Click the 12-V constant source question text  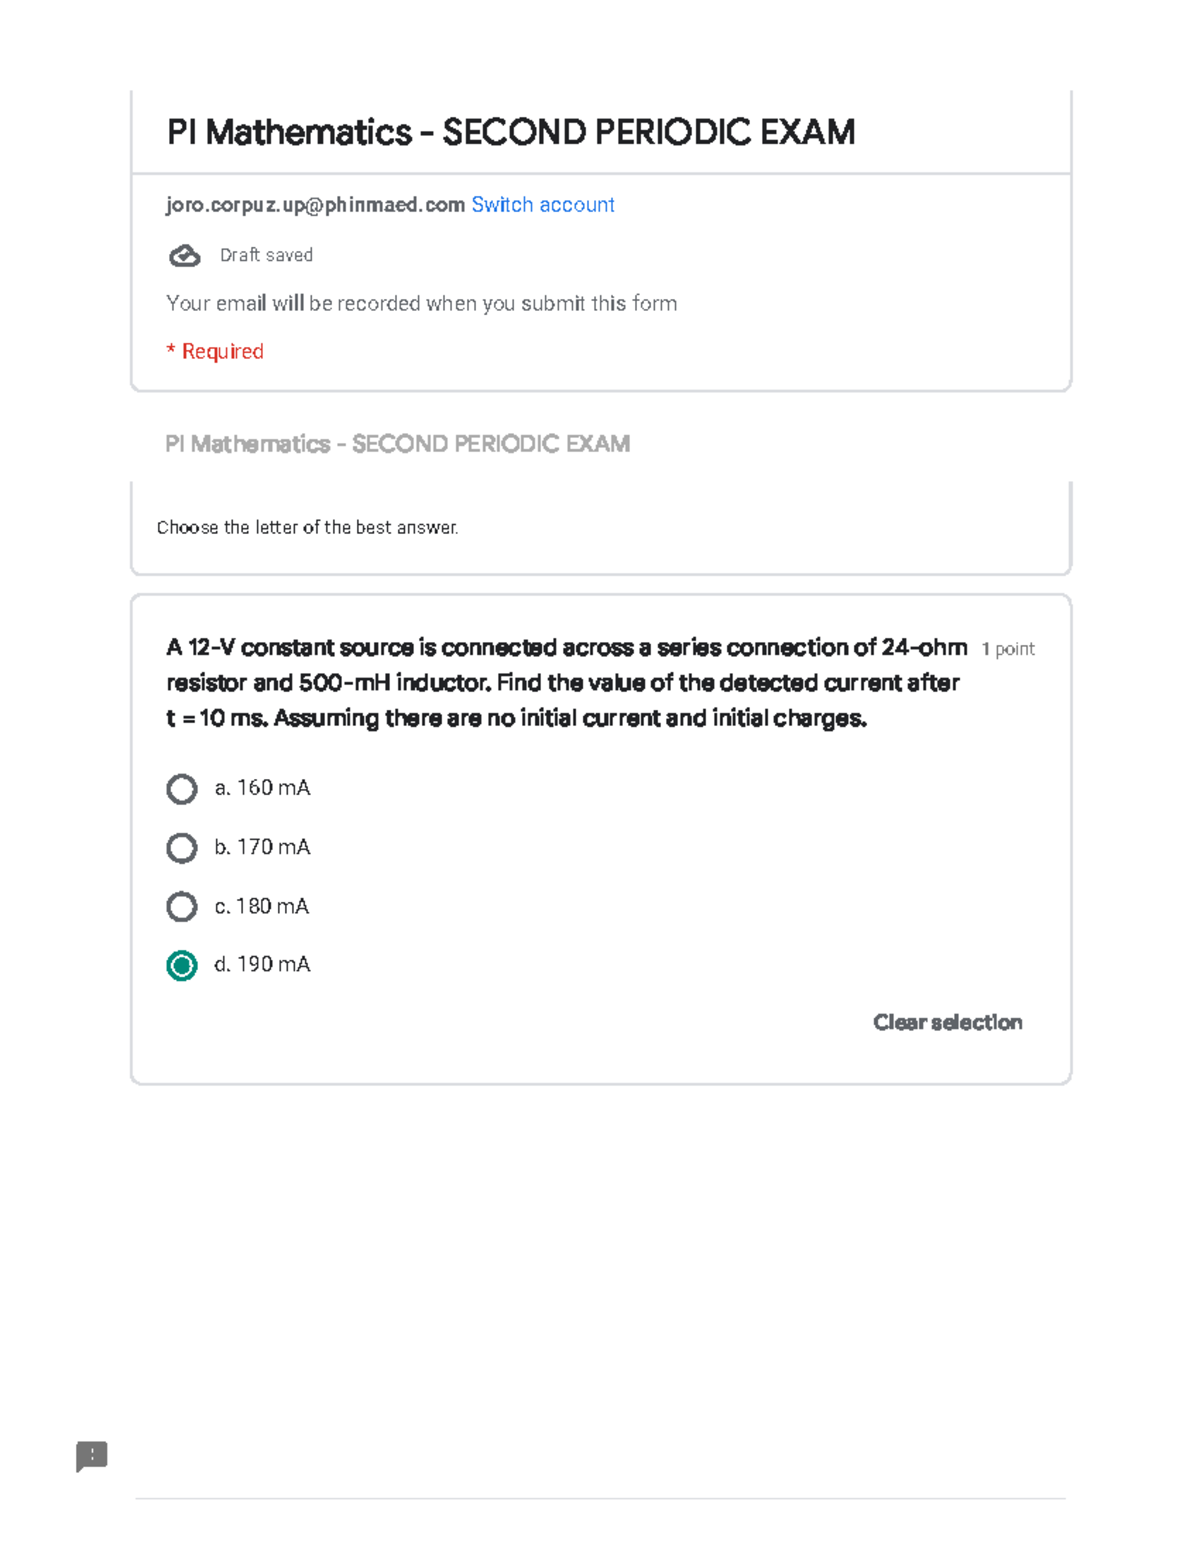pos(565,683)
